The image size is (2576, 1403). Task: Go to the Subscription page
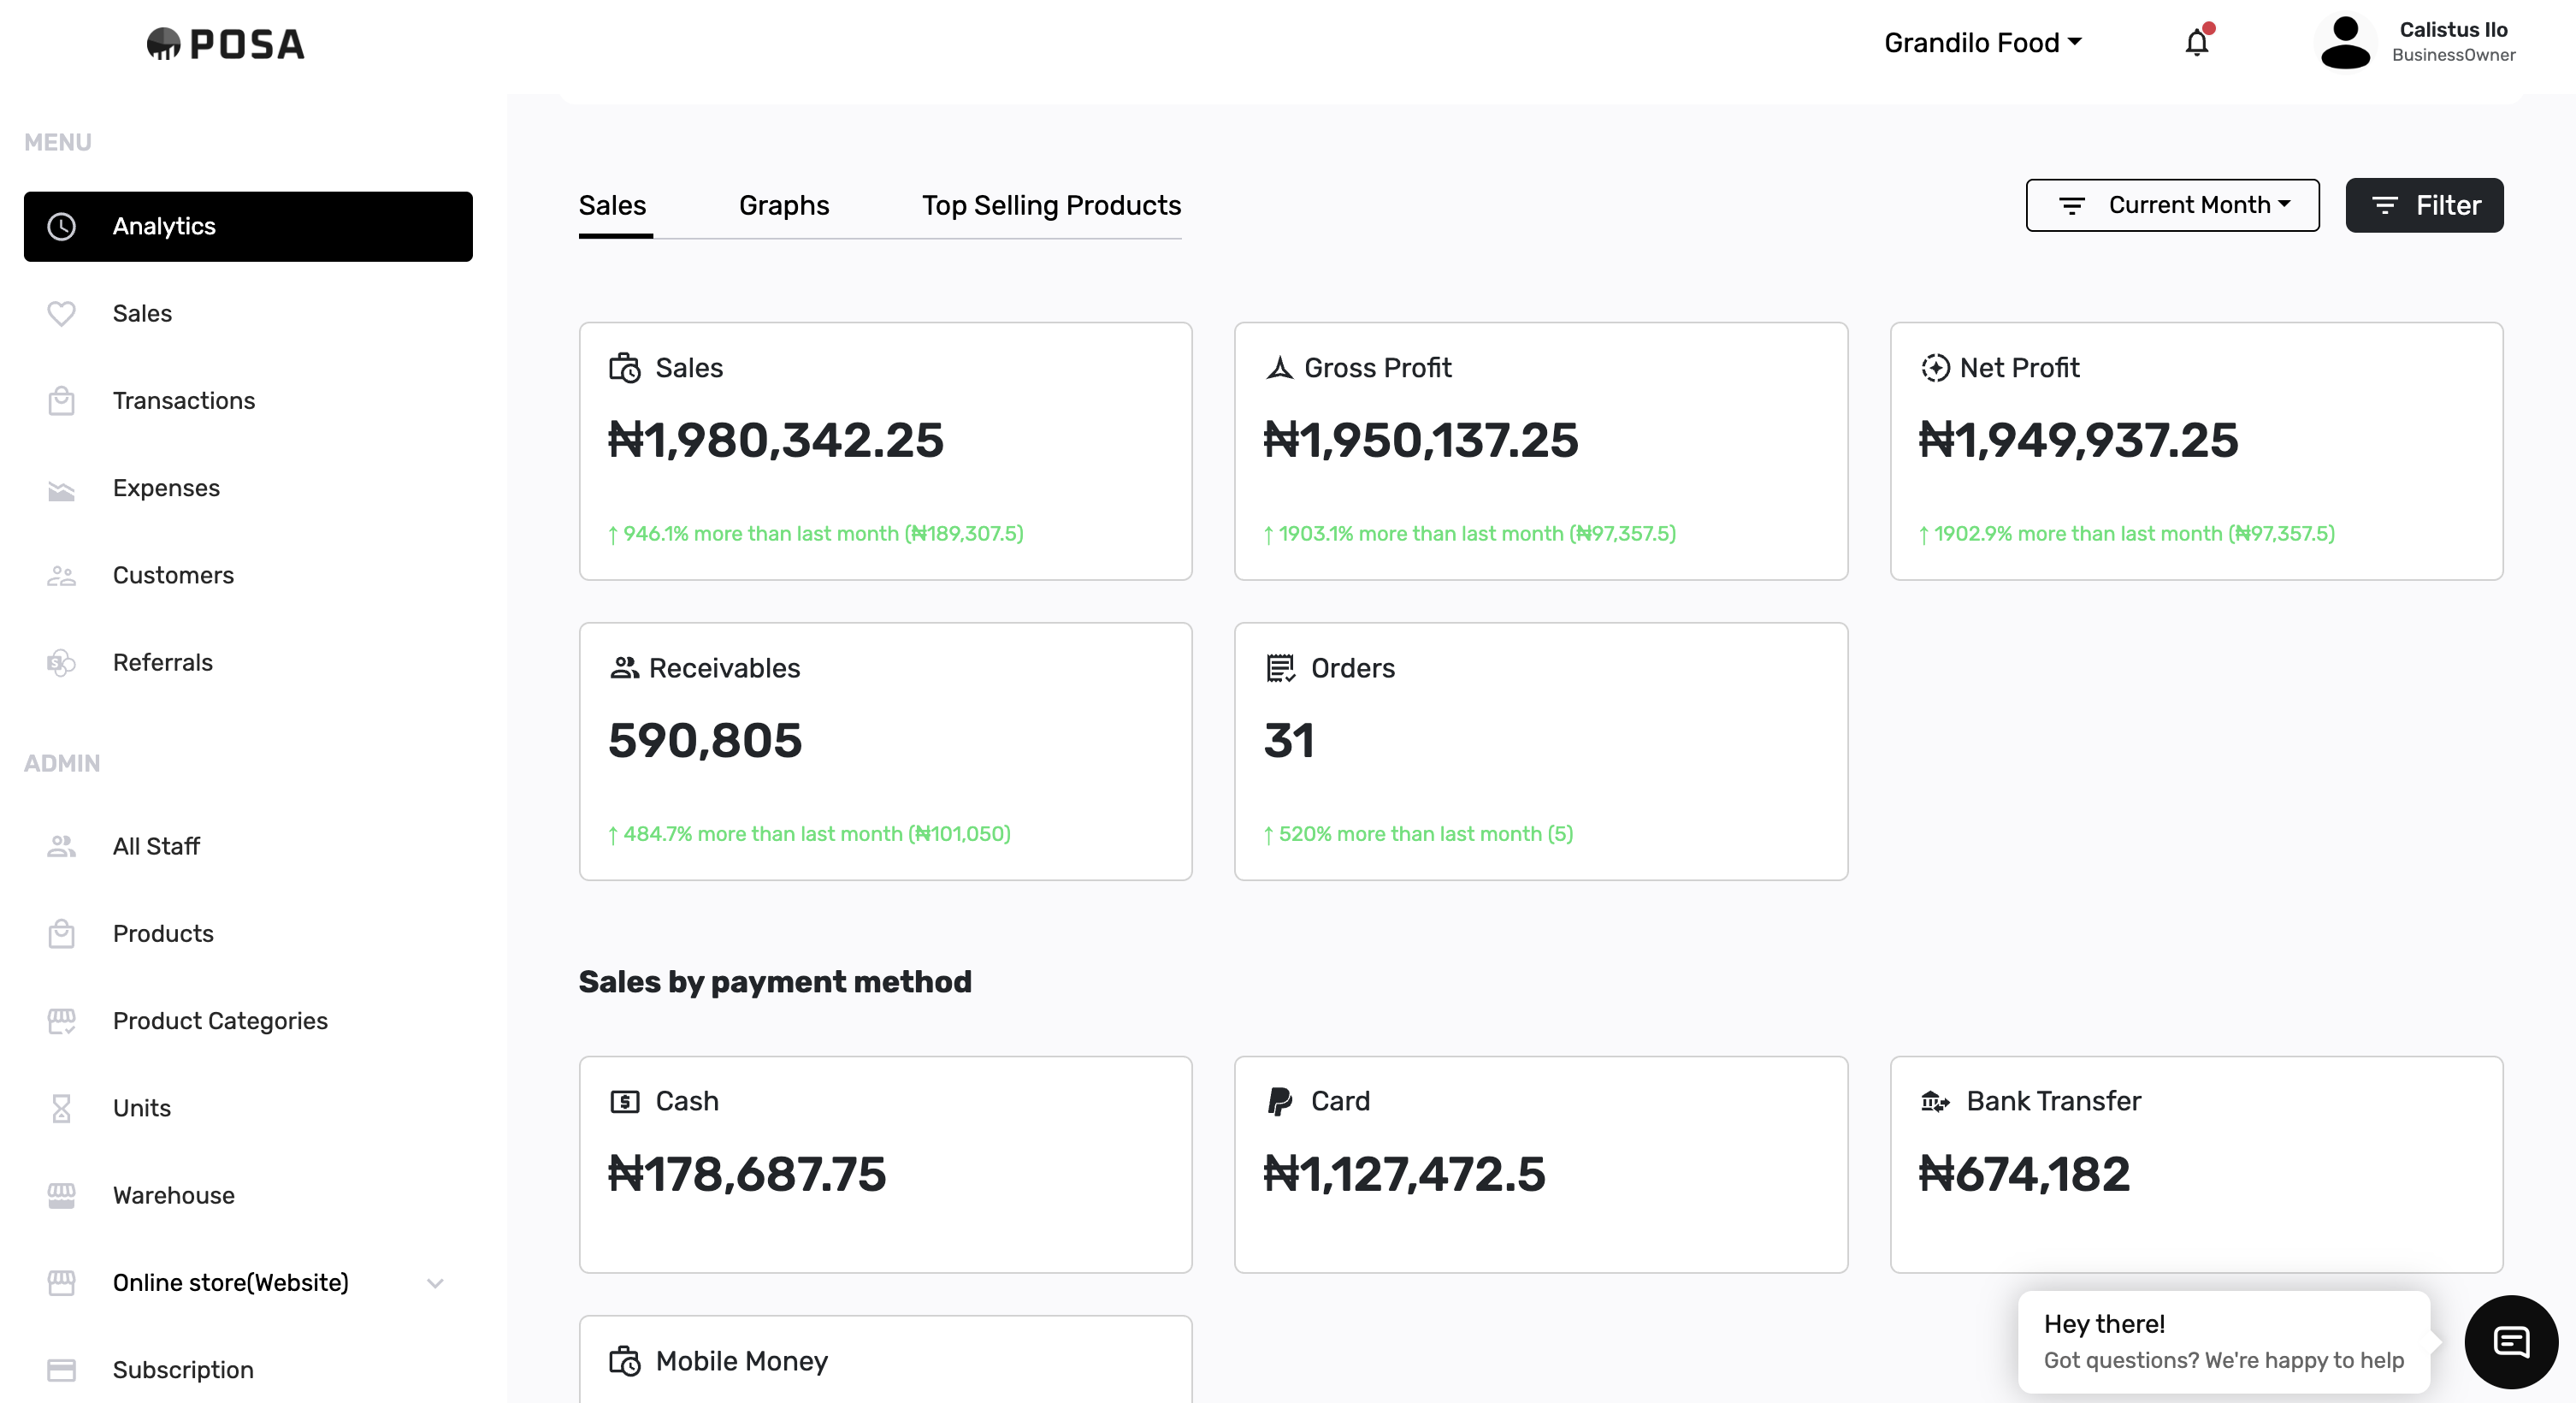click(183, 1370)
